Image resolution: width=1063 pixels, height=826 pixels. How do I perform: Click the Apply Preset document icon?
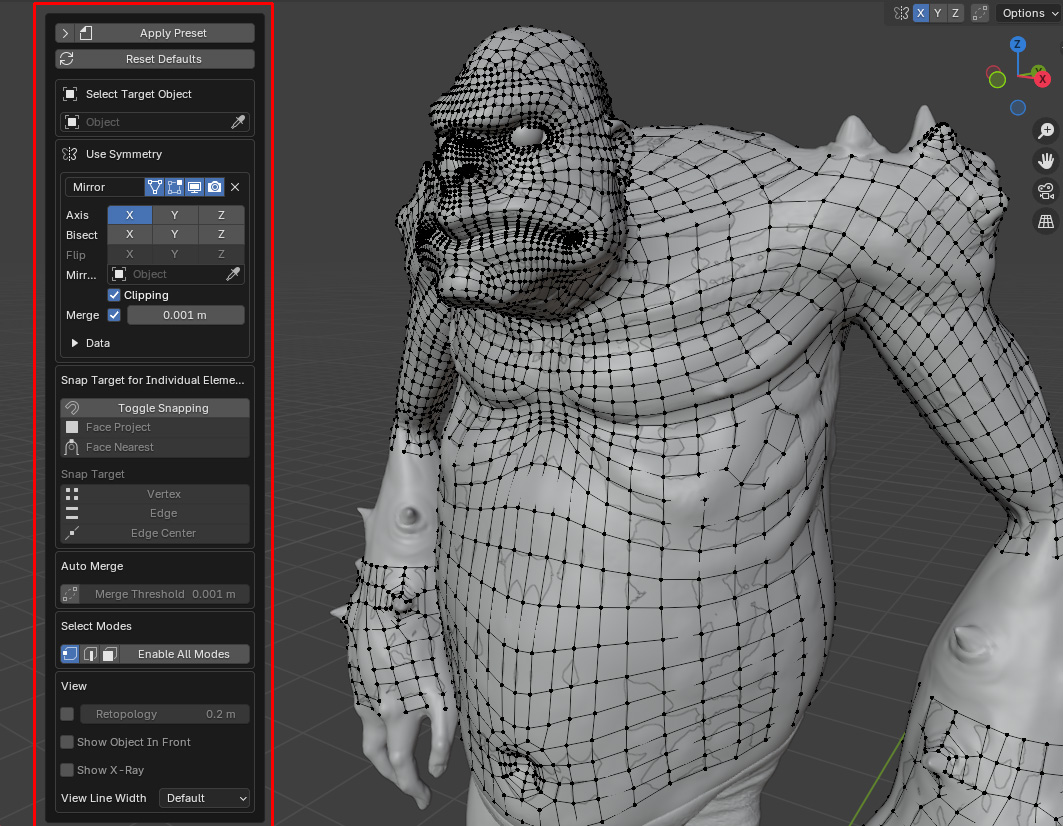coord(85,33)
